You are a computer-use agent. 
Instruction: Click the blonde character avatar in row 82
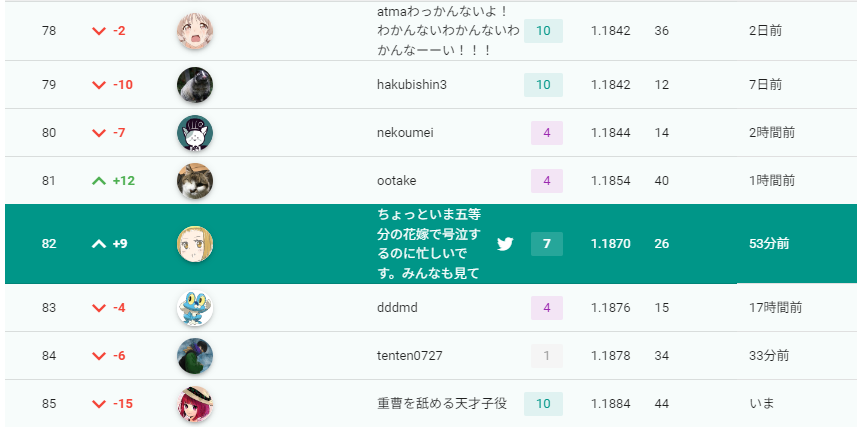[x=195, y=244]
